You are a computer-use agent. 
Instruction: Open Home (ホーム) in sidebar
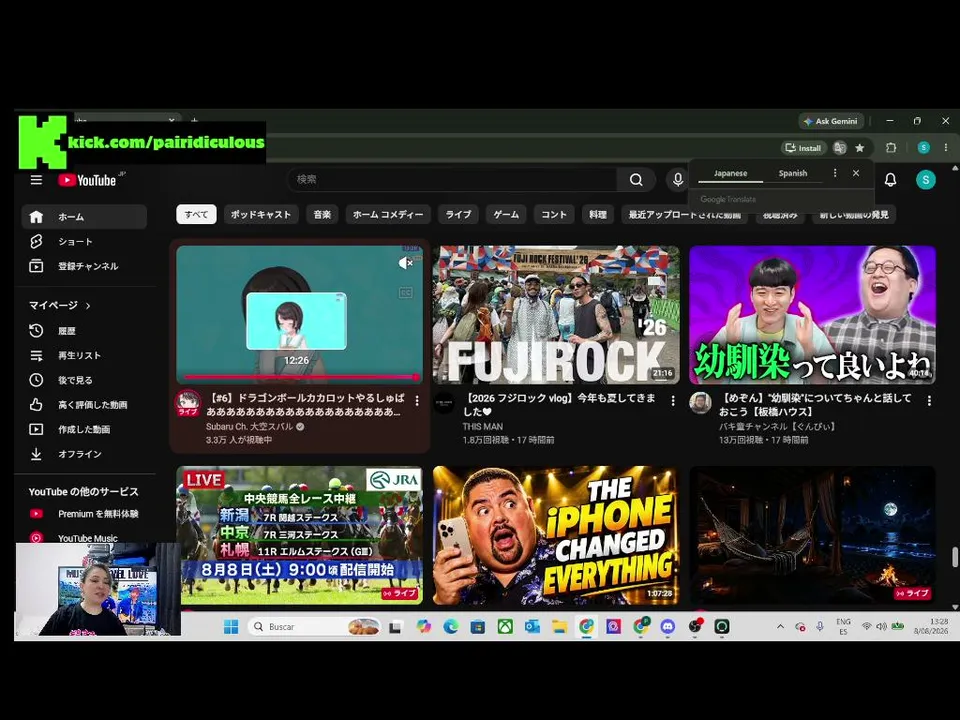[x=84, y=217]
